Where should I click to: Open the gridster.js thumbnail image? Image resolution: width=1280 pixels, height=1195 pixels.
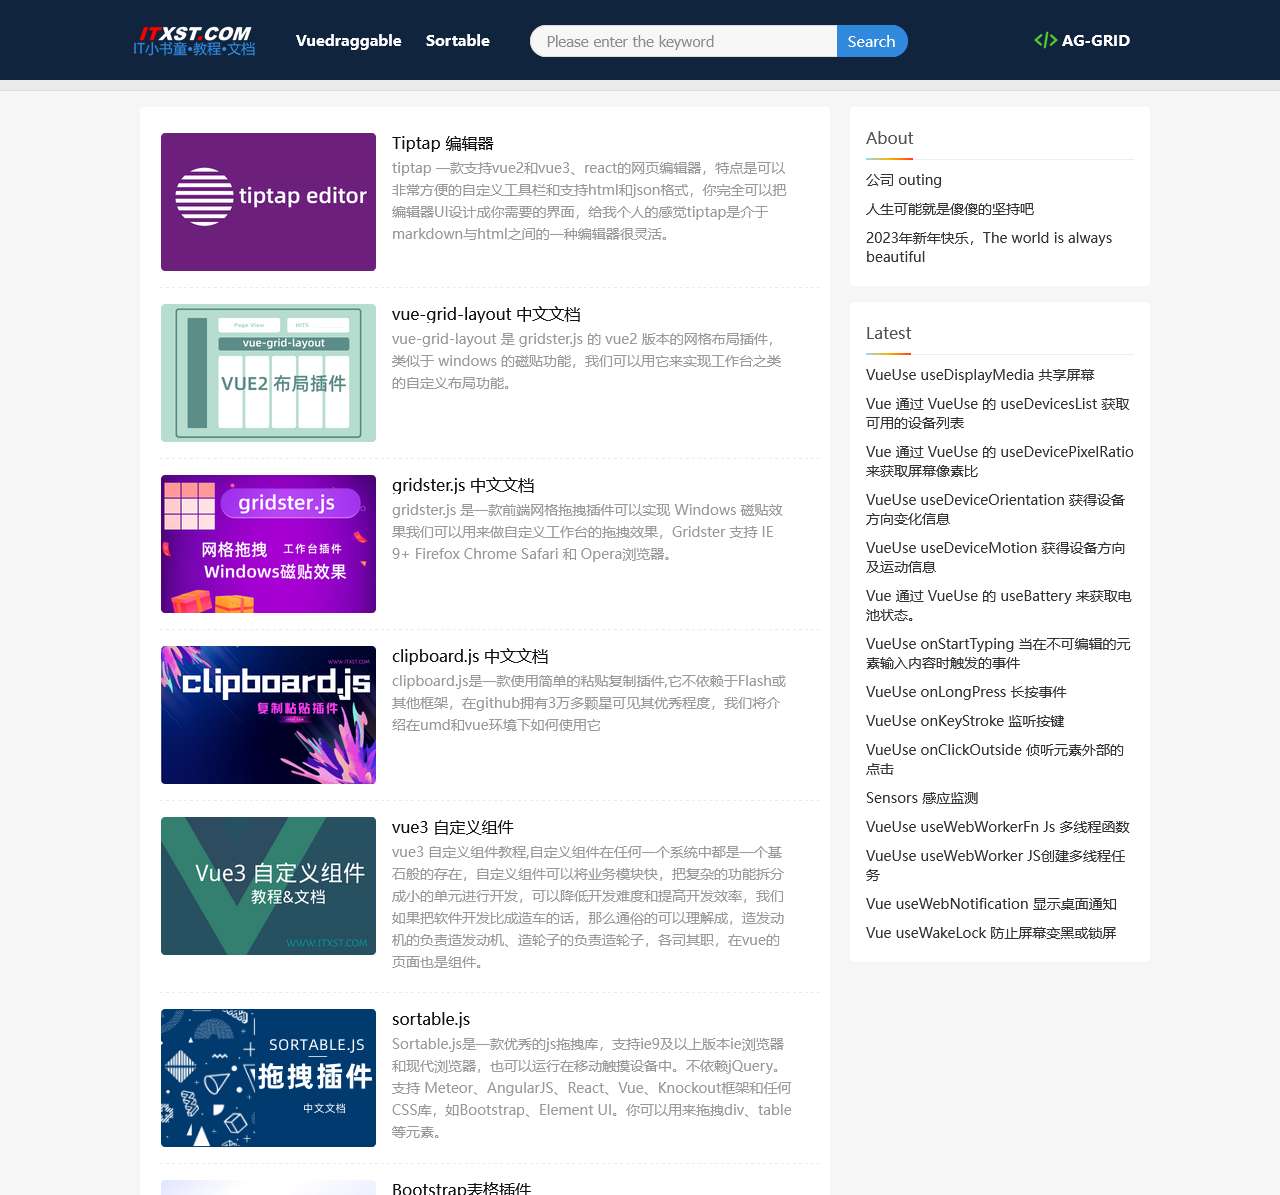click(x=268, y=544)
